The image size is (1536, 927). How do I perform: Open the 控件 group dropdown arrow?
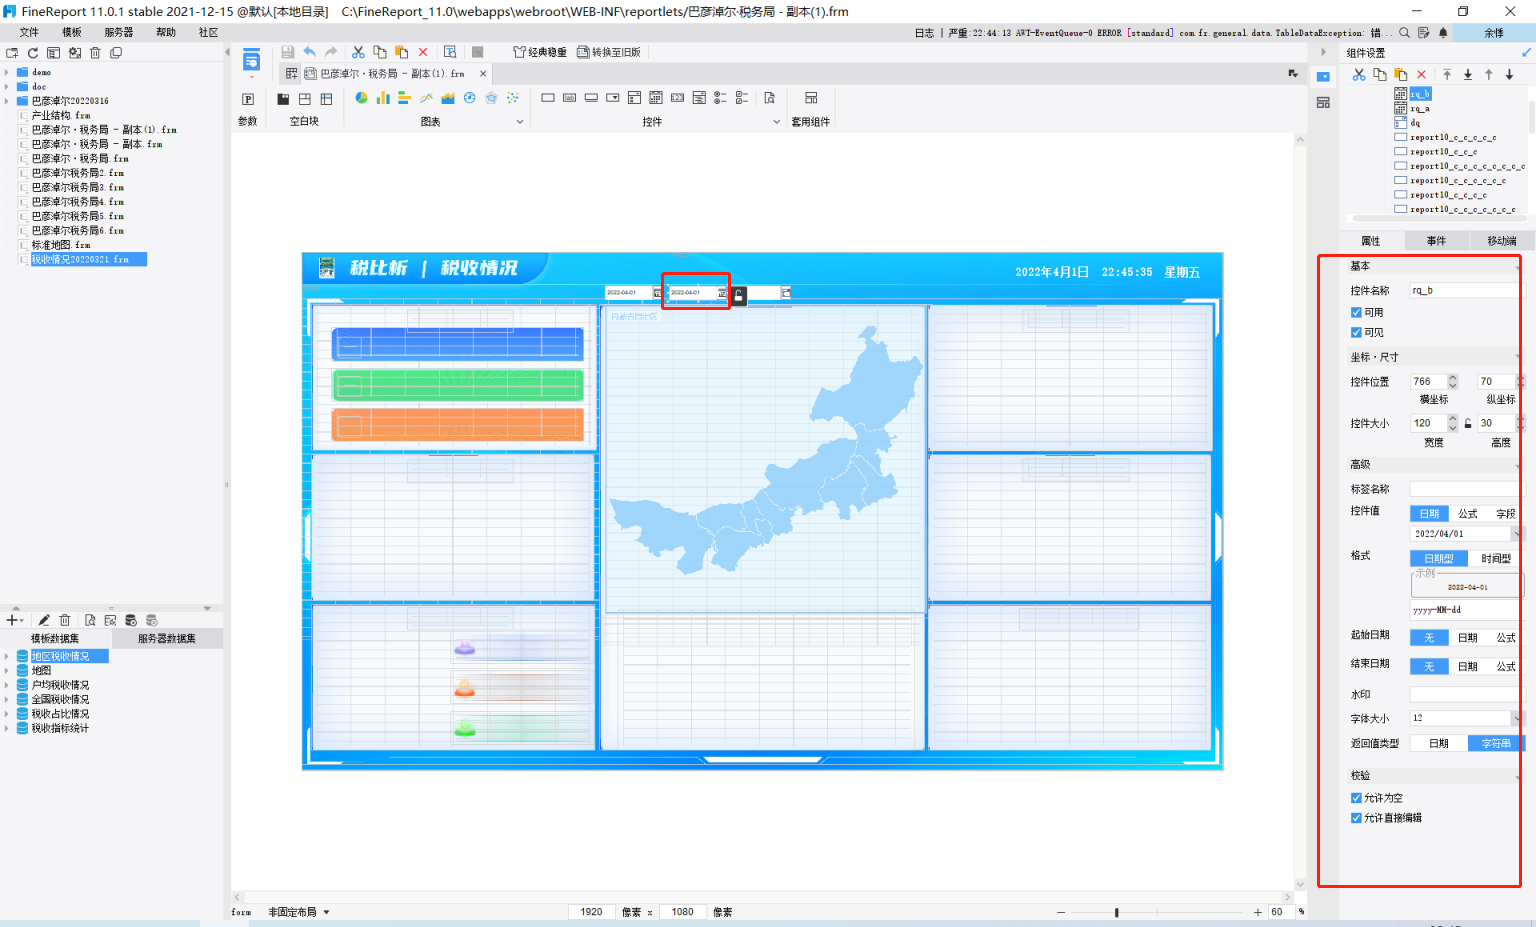point(777,122)
